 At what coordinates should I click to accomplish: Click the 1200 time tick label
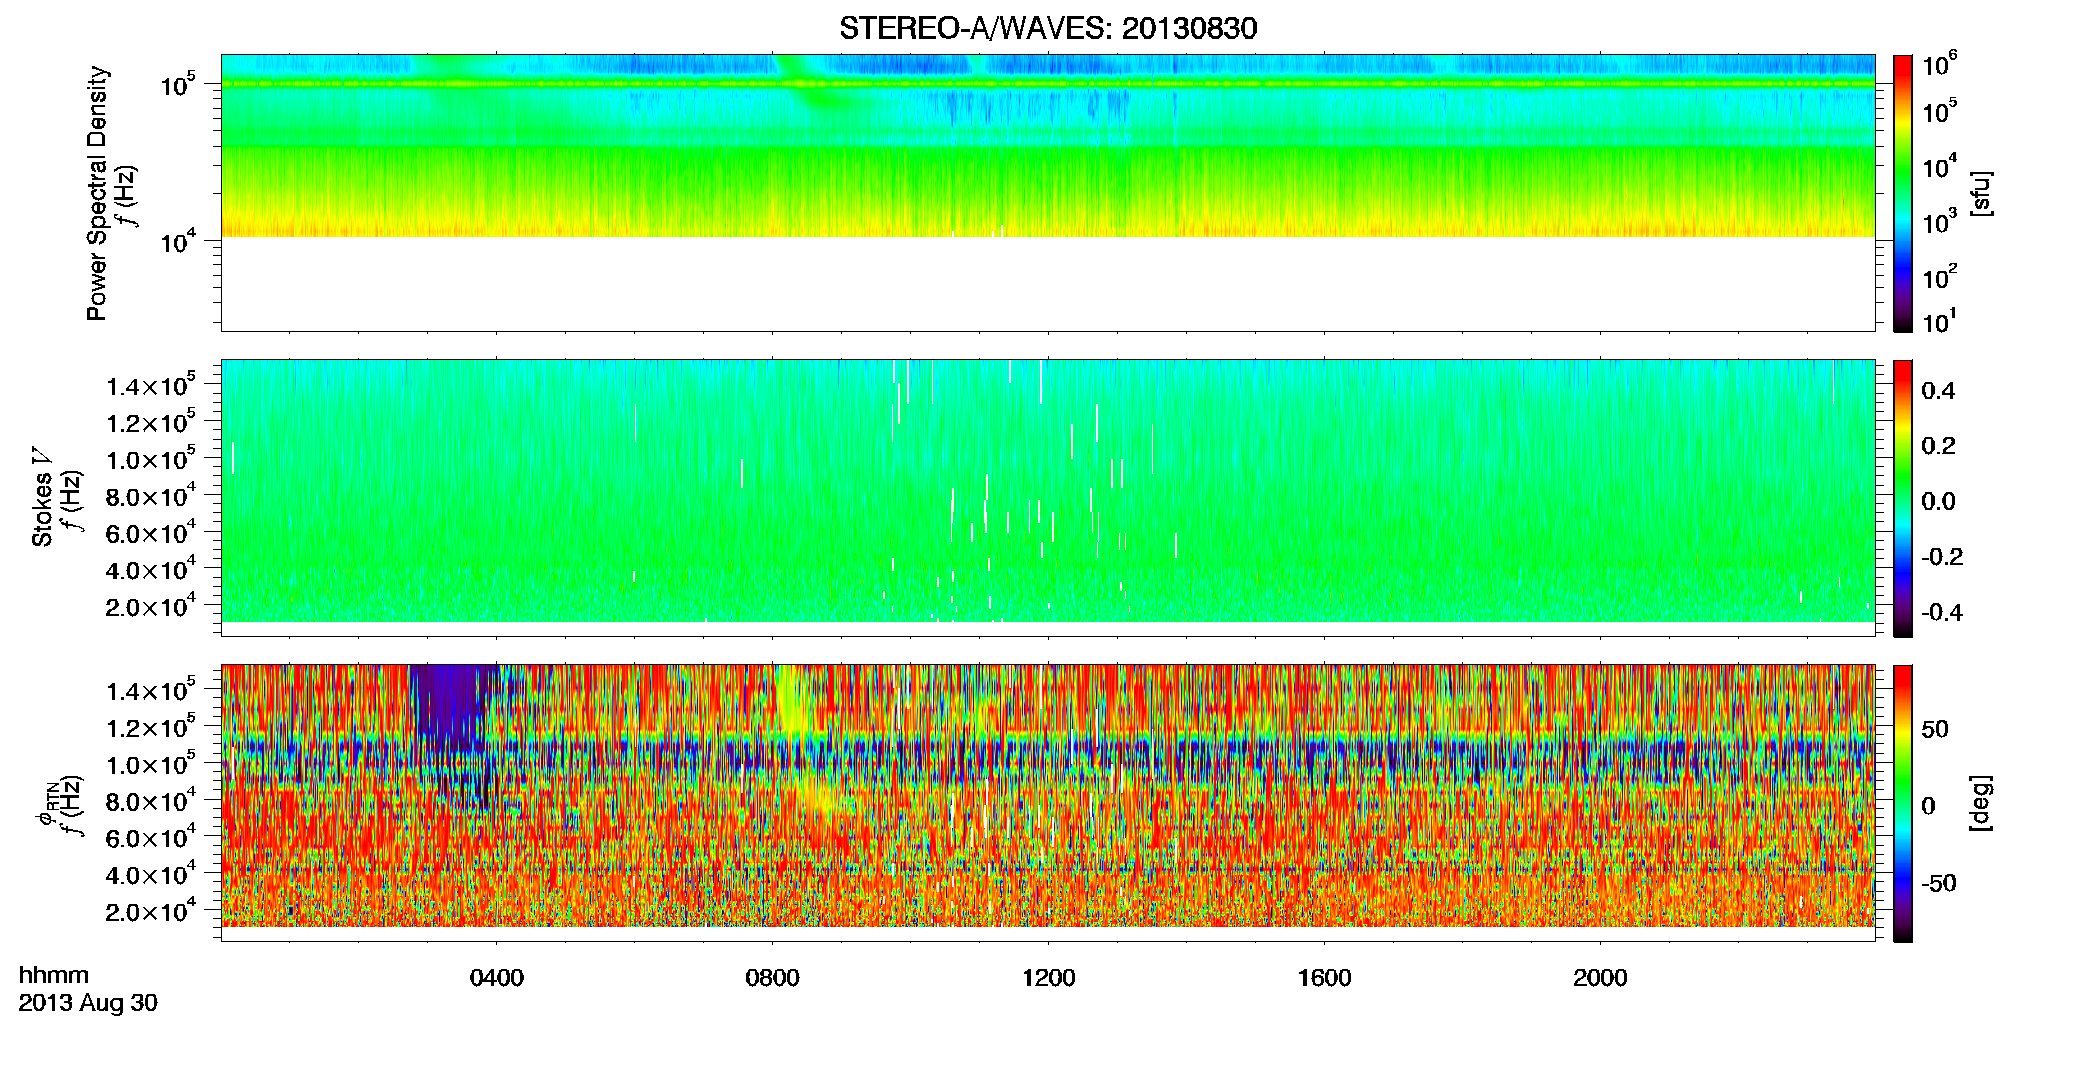click(x=1048, y=978)
